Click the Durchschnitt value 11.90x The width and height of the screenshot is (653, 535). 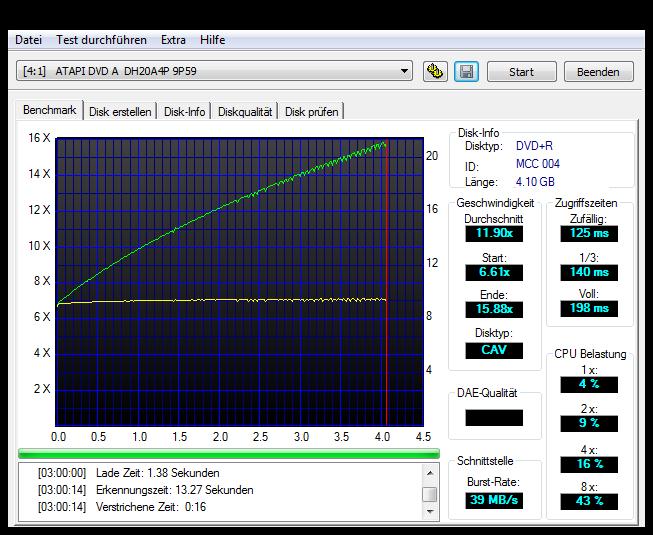click(494, 233)
